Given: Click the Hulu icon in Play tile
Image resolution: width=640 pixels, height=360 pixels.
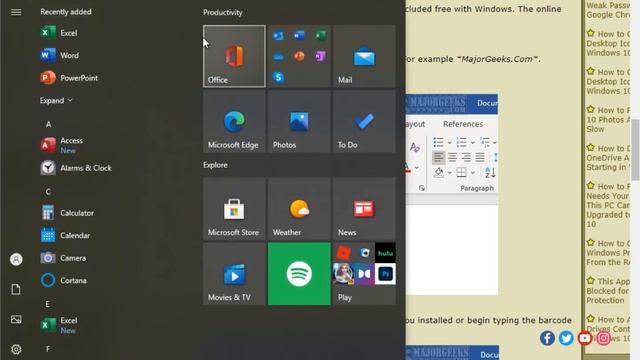Looking at the screenshot, I should pos(385,253).
